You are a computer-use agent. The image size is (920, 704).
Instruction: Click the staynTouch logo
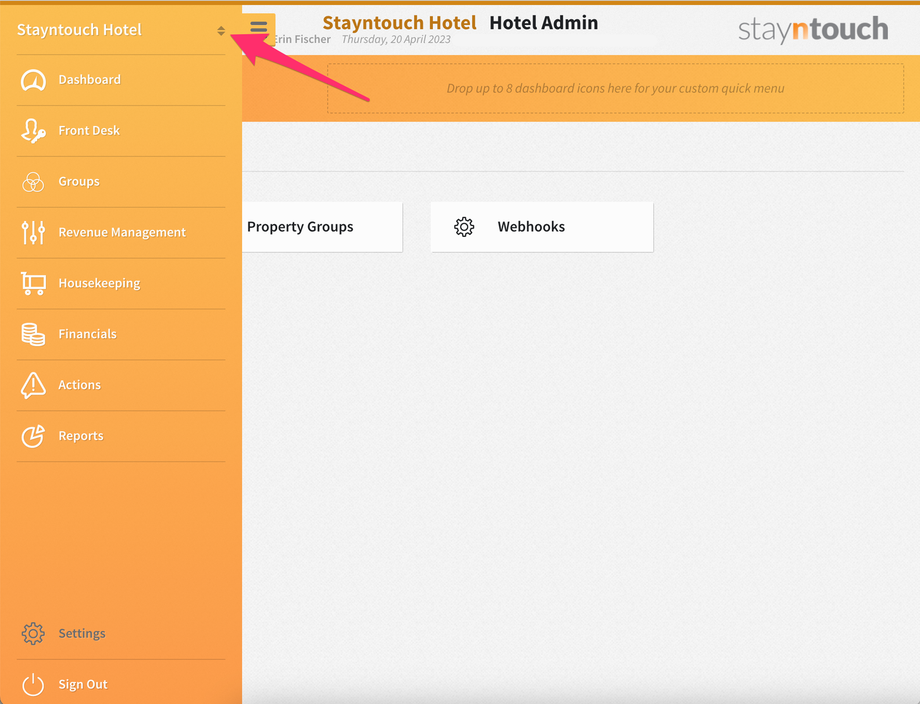pos(813,29)
